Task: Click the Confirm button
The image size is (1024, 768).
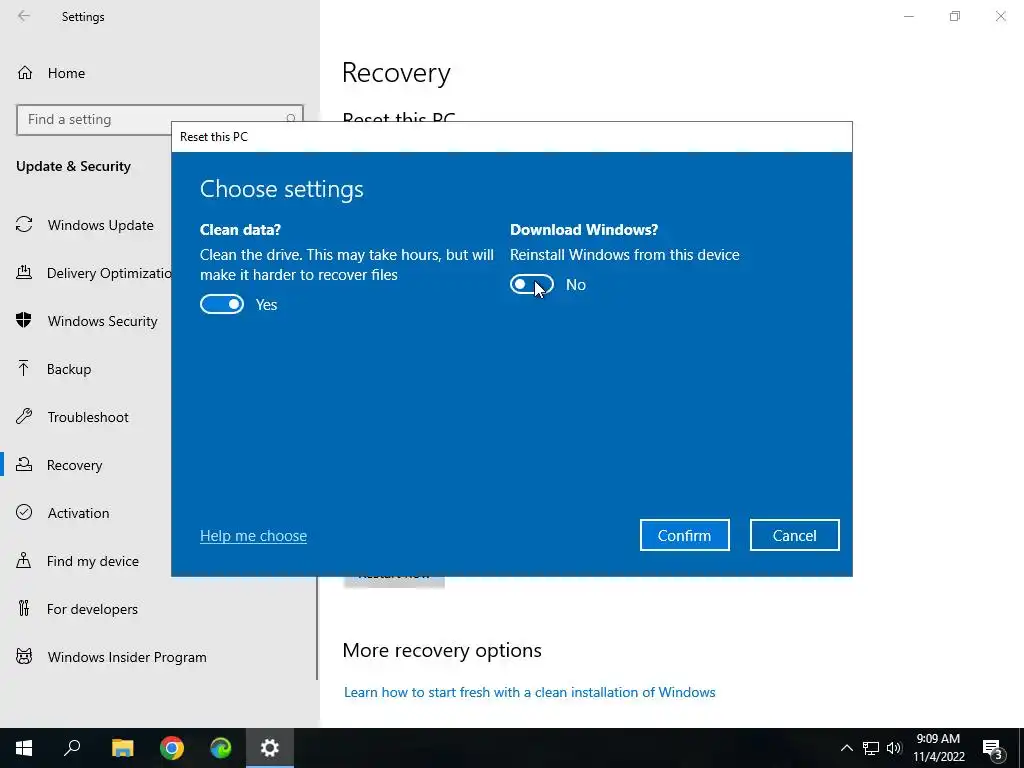Action: point(684,536)
